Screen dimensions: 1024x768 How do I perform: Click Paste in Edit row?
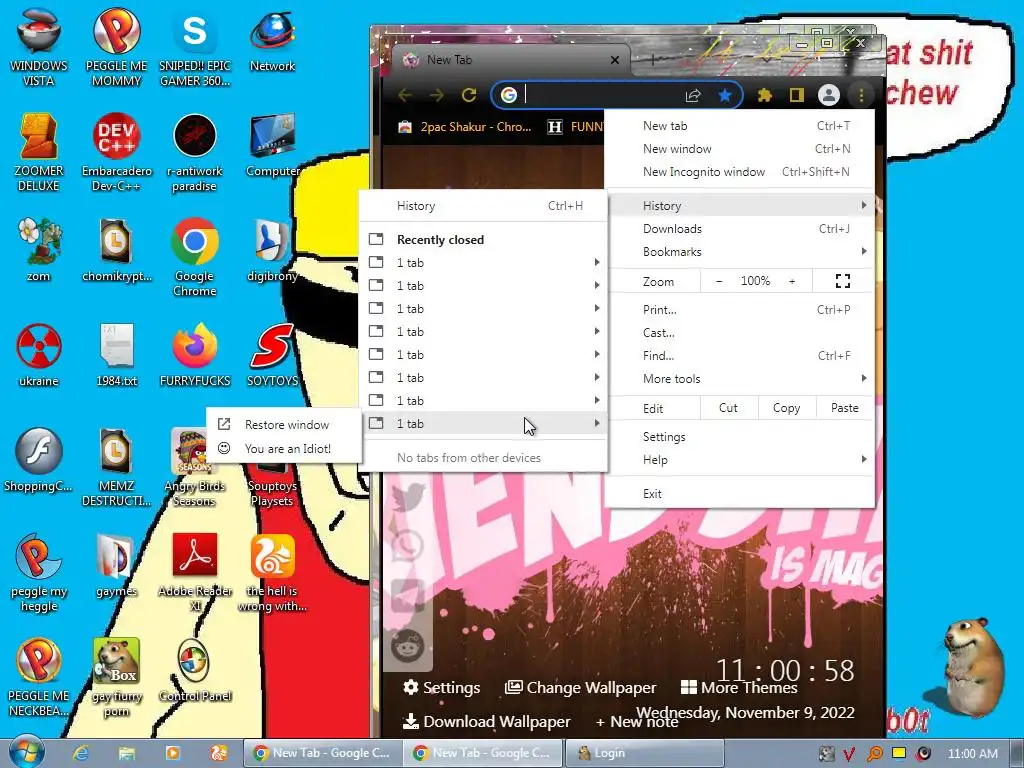pyautogui.click(x=844, y=408)
